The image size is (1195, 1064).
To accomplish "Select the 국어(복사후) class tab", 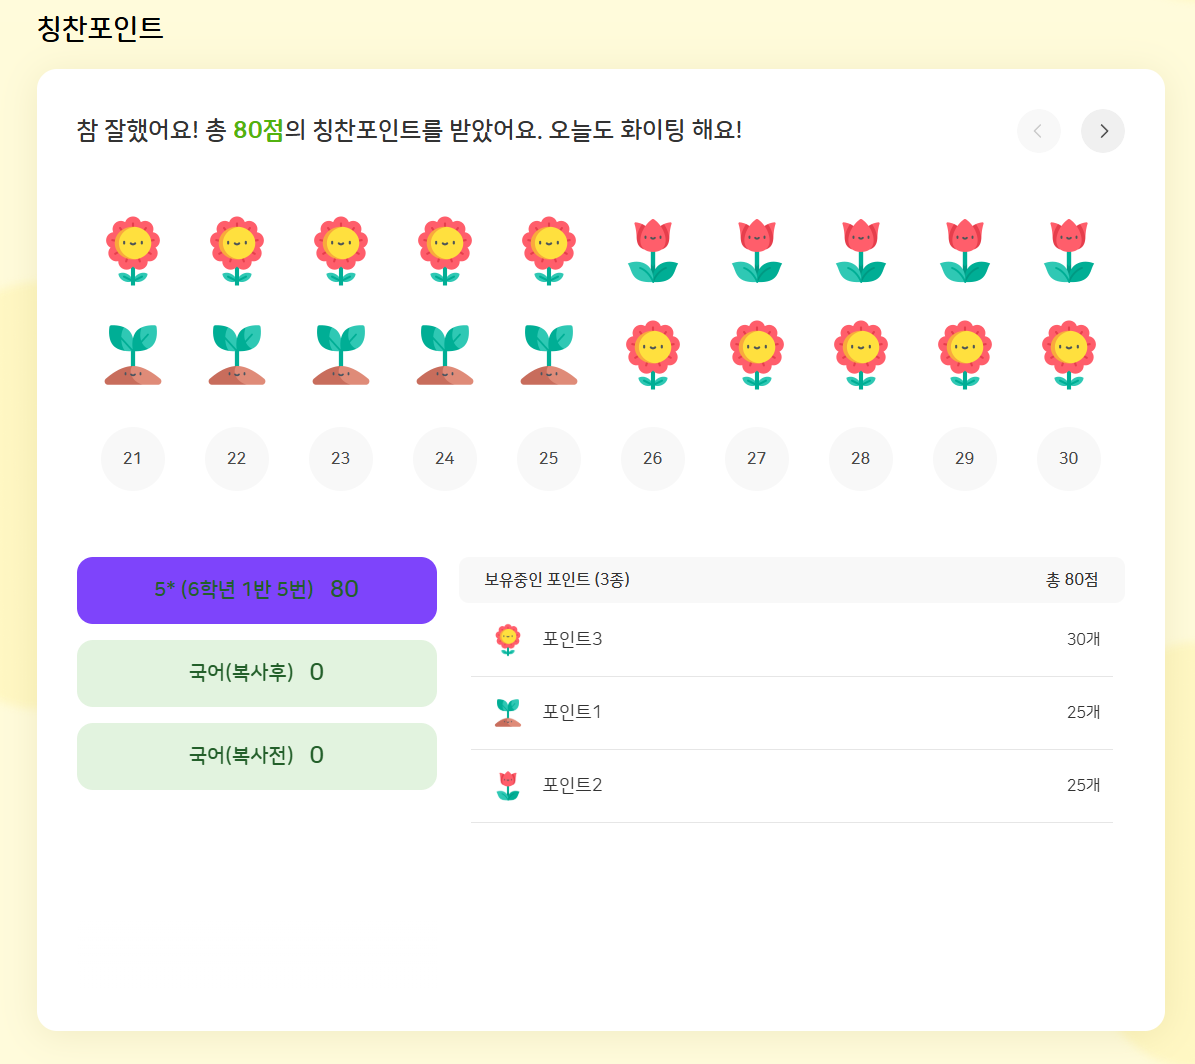I will tap(257, 673).
